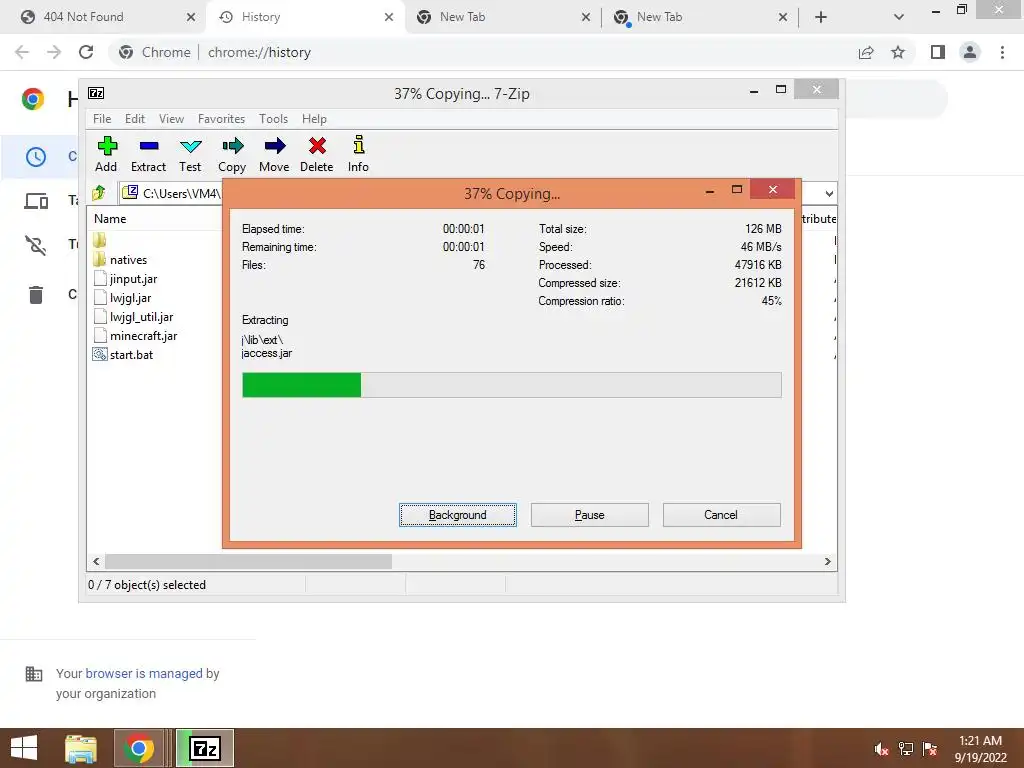Click the Info toolbar icon
The width and height of the screenshot is (1024, 768).
359,144
